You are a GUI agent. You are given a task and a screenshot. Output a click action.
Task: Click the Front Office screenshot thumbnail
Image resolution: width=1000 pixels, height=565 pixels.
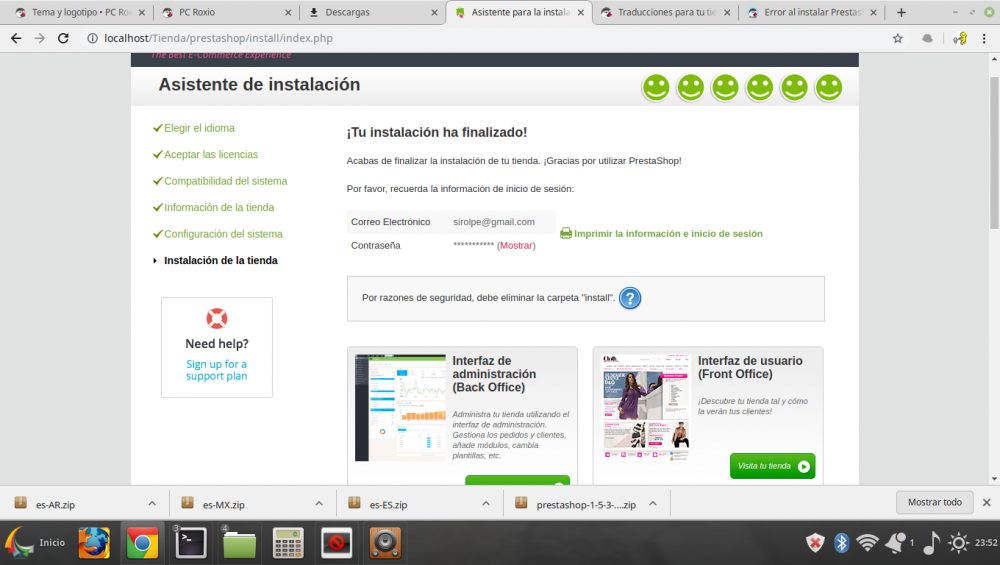(645, 408)
